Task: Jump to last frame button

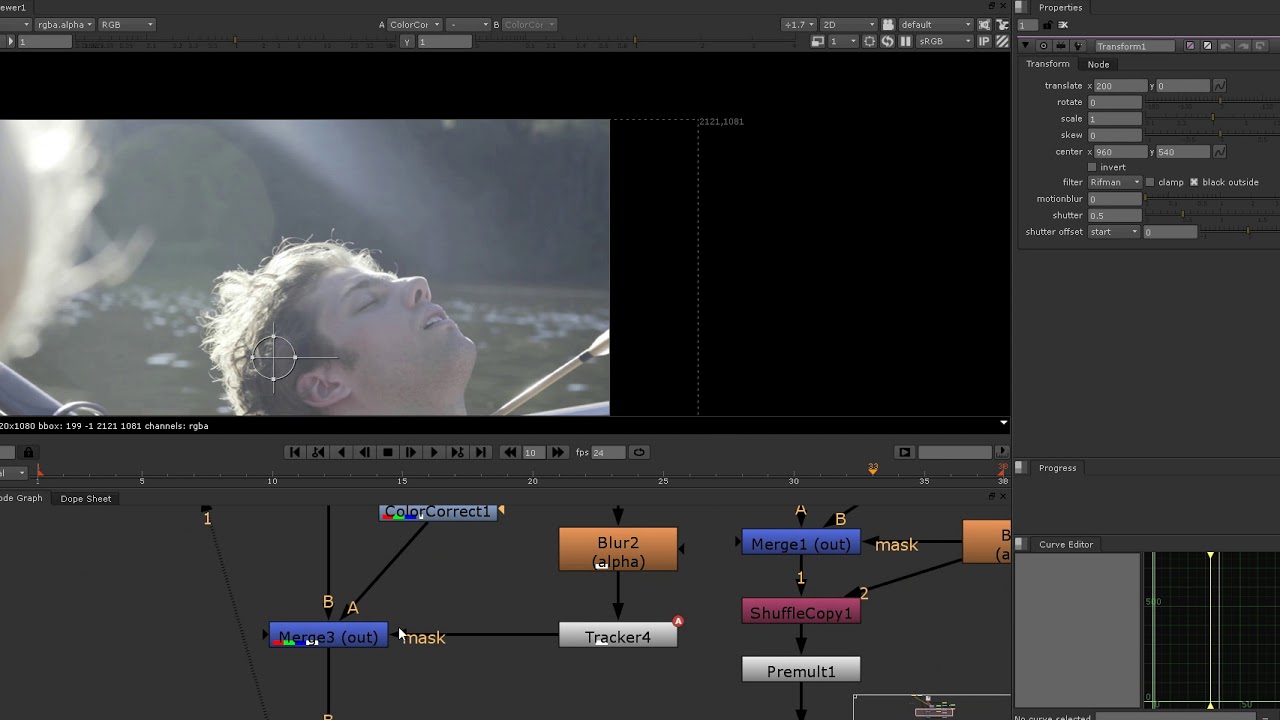Action: pyautogui.click(x=481, y=452)
